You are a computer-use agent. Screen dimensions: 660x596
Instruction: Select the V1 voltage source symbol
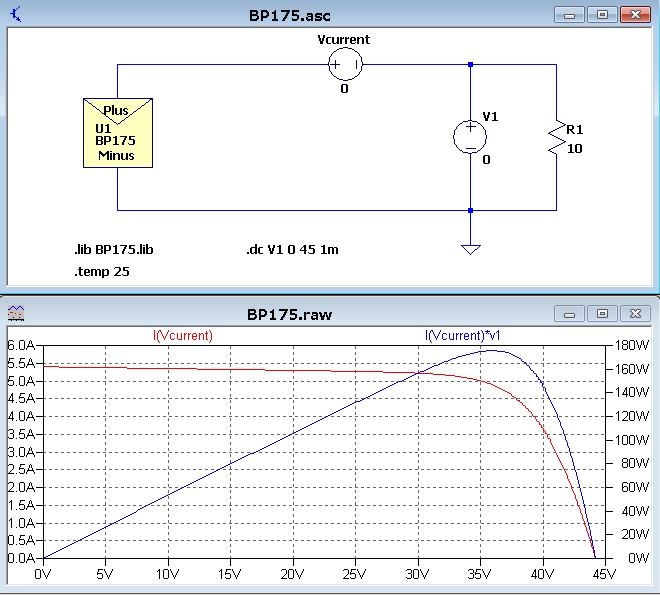470,137
